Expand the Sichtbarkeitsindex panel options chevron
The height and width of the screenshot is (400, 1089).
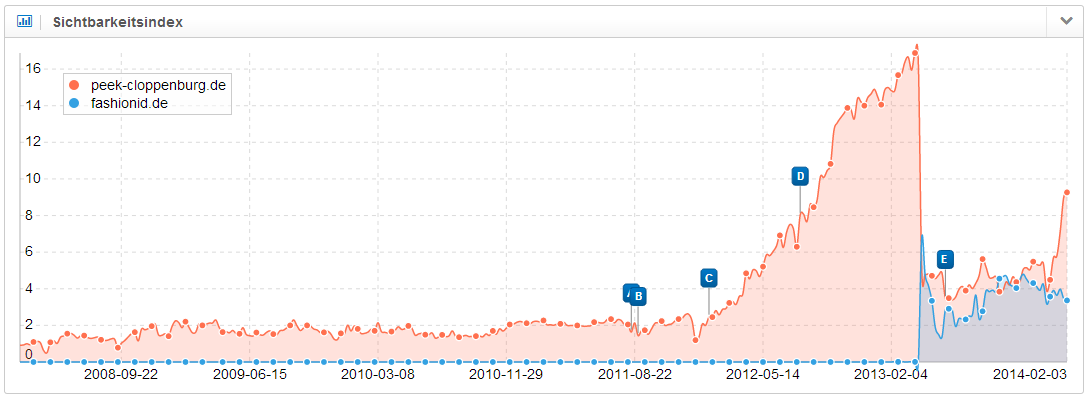[1065, 21]
